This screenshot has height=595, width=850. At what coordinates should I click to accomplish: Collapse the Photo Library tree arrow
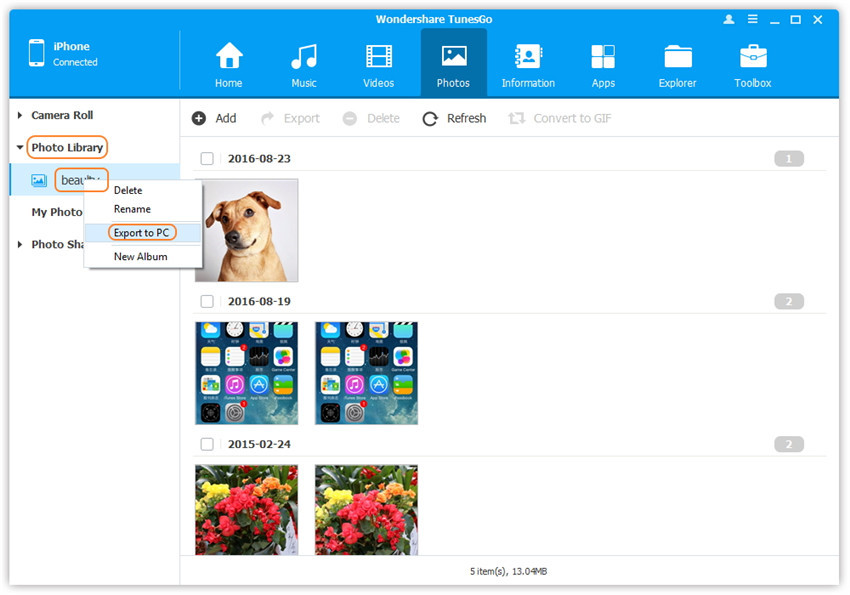point(20,147)
